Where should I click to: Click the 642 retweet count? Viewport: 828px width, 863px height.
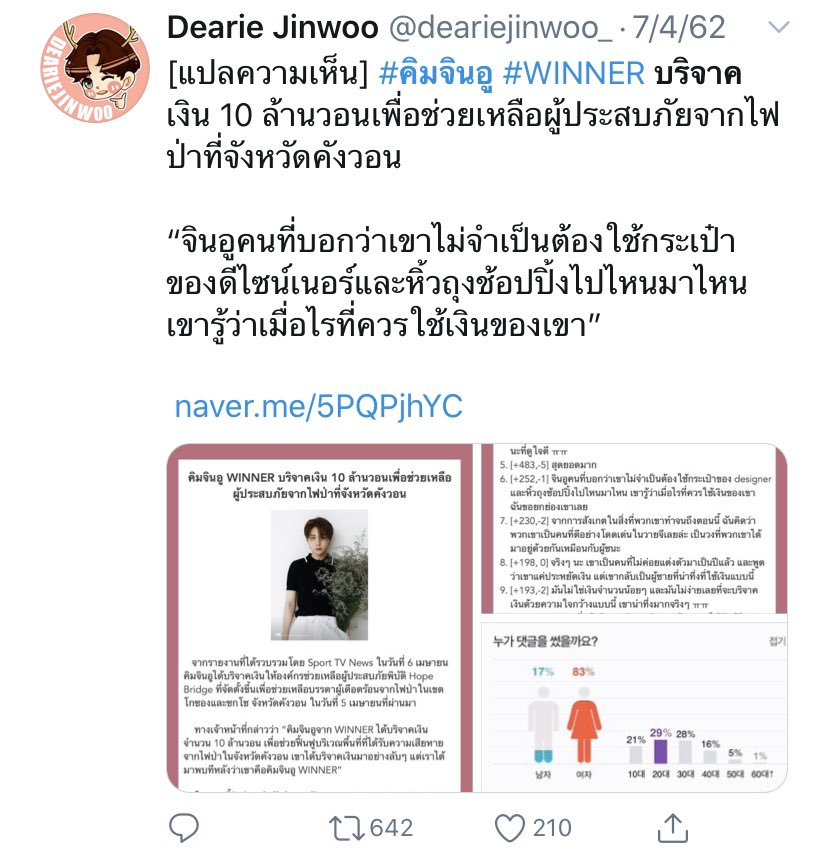[391, 828]
